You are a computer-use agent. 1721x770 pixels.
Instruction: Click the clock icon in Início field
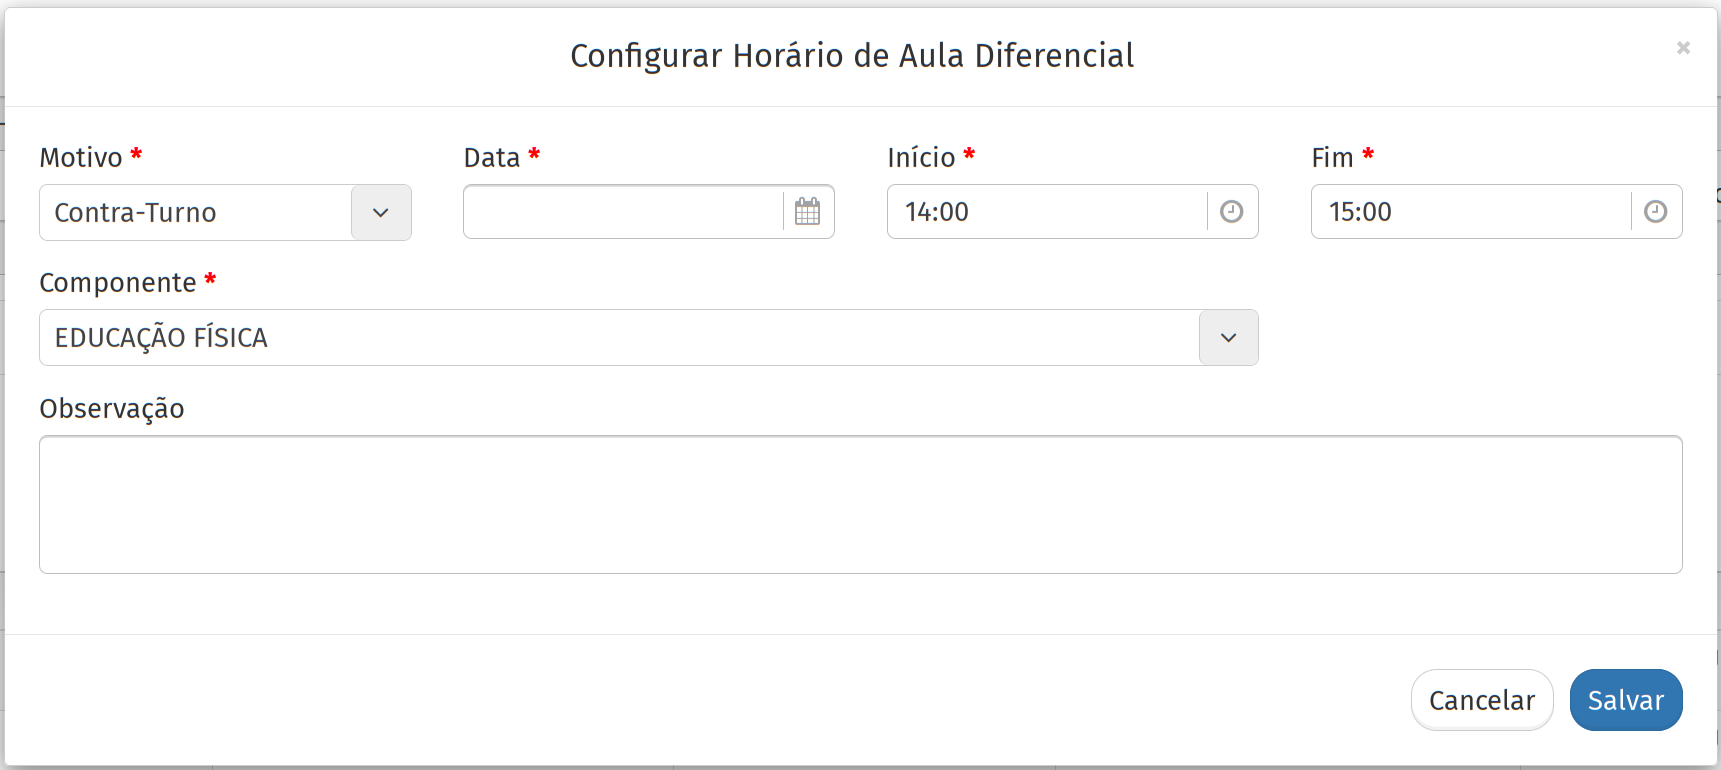tap(1231, 212)
